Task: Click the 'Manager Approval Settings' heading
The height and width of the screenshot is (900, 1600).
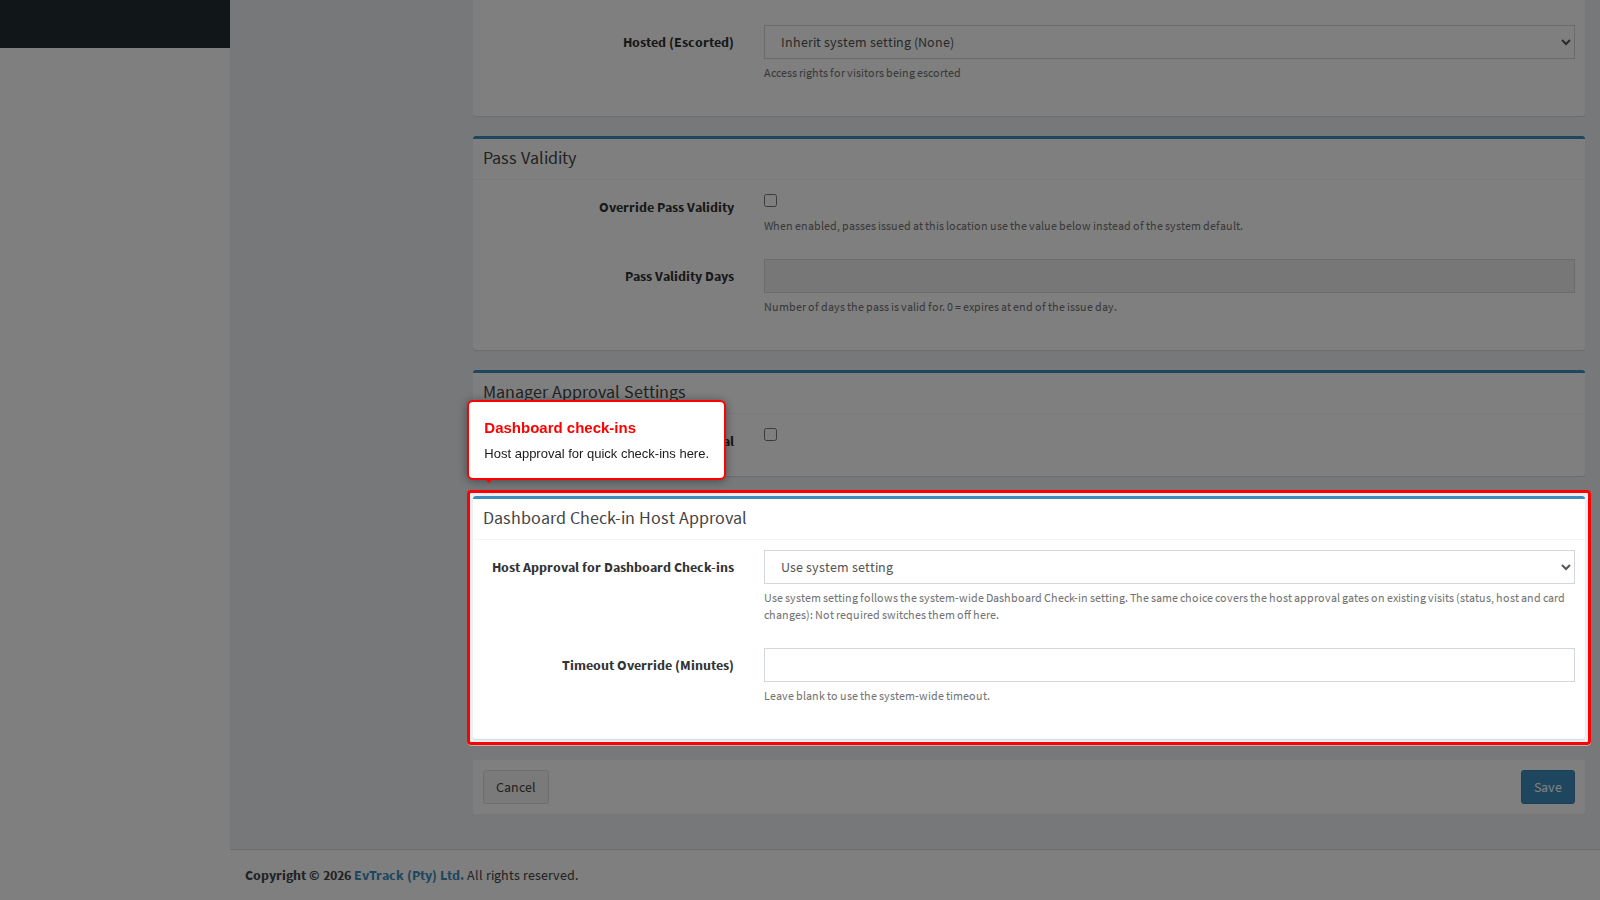Action: [x=584, y=392]
